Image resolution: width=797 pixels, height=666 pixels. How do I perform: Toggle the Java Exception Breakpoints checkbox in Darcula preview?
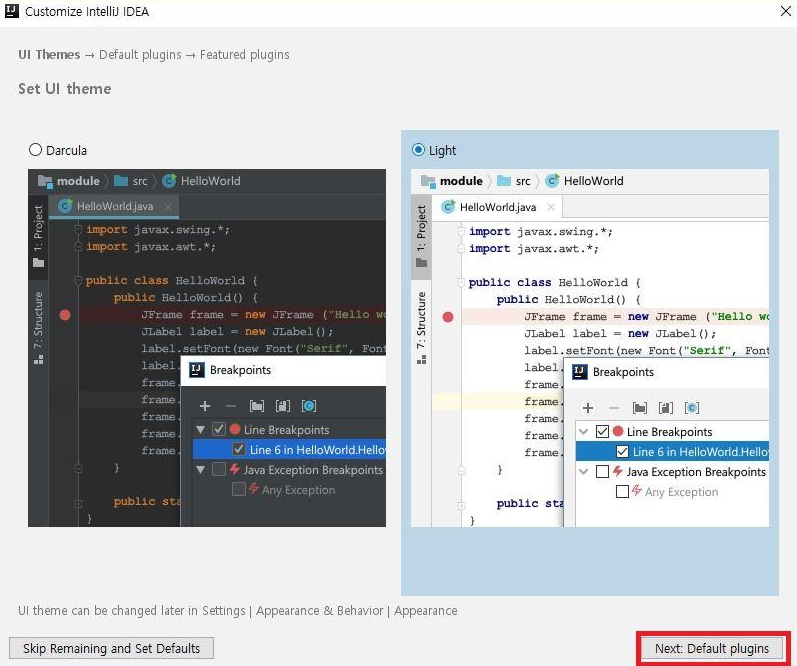point(219,469)
